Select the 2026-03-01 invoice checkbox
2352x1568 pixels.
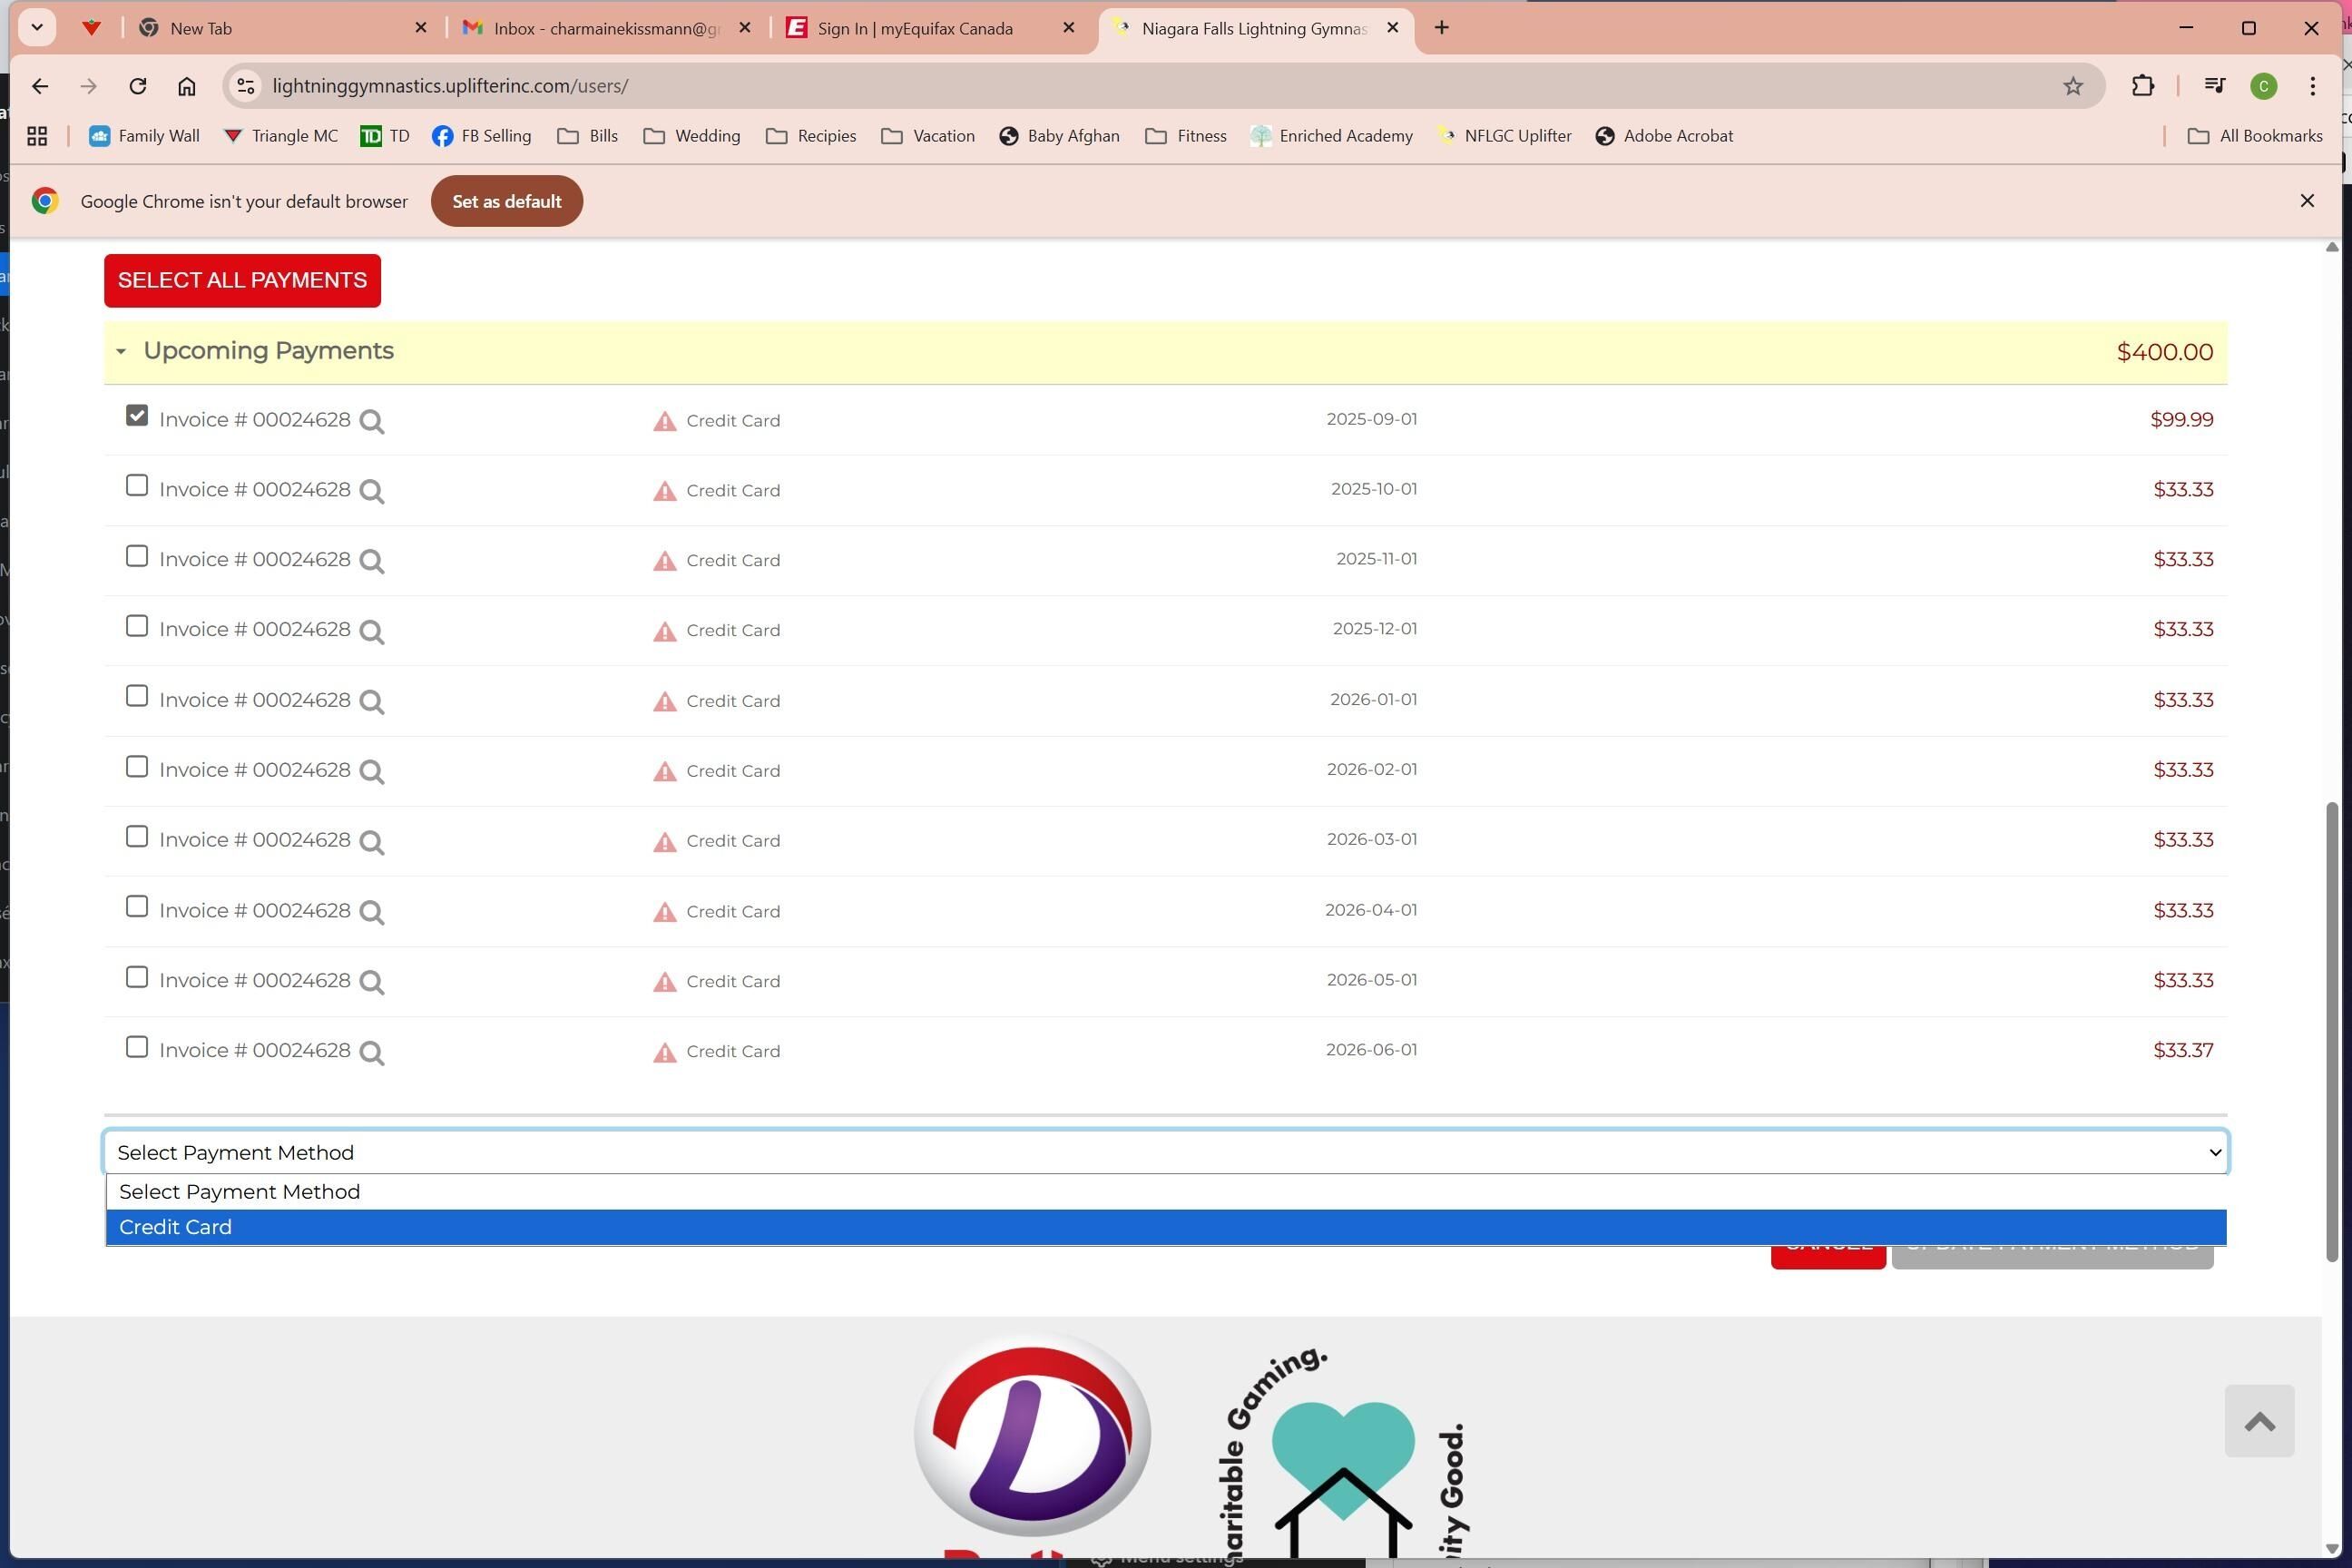[137, 837]
